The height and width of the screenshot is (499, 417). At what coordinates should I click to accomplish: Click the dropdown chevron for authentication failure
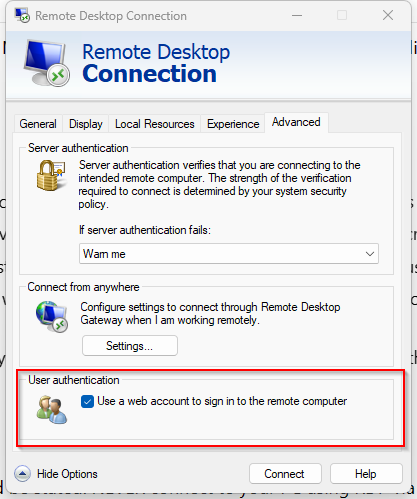(370, 254)
